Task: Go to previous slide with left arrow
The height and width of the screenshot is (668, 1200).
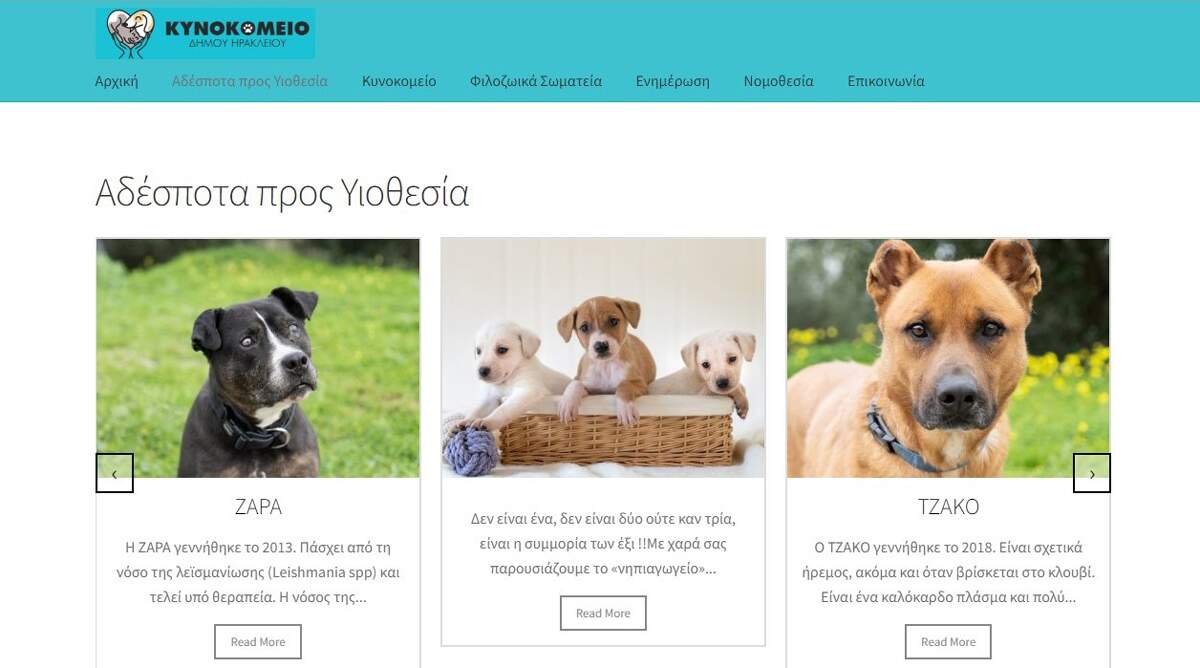Action: click(x=115, y=473)
